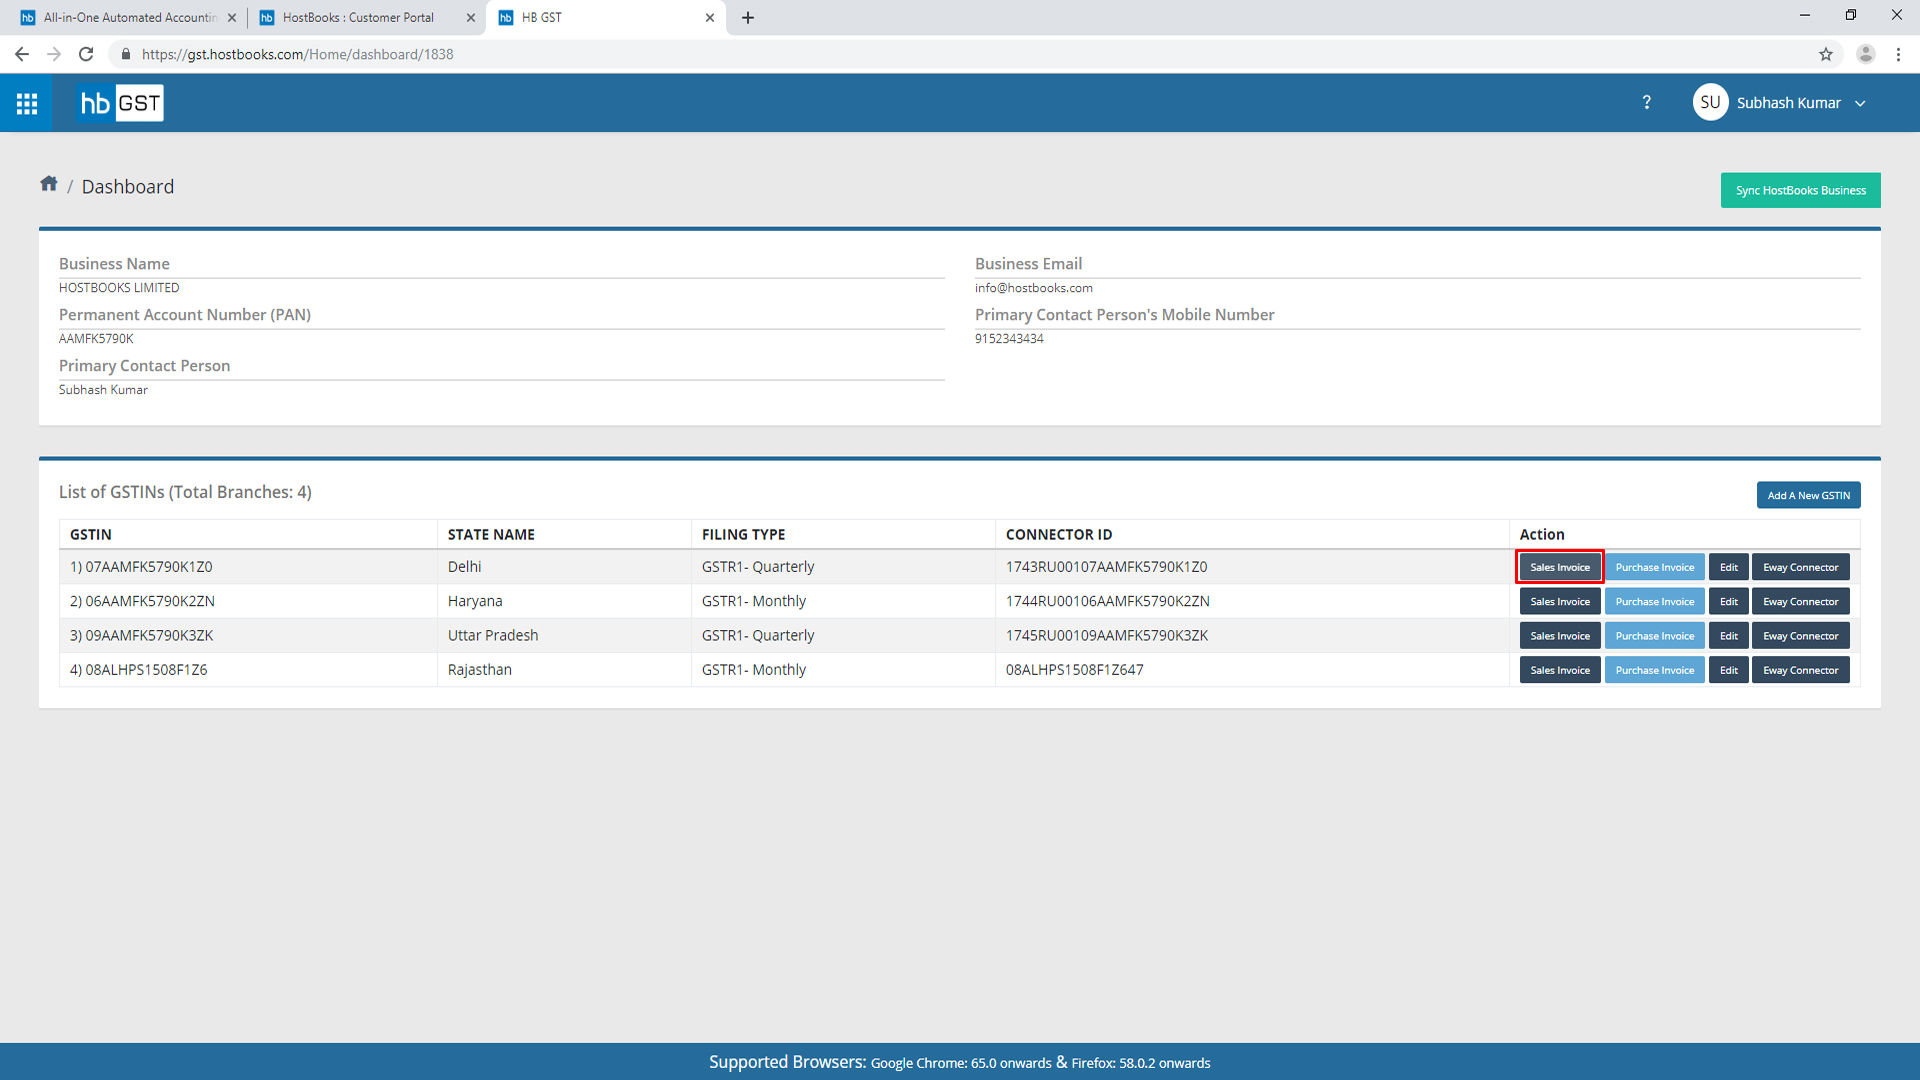The height and width of the screenshot is (1080, 1920).
Task: Click the browser address bar URL
Action: pos(297,54)
